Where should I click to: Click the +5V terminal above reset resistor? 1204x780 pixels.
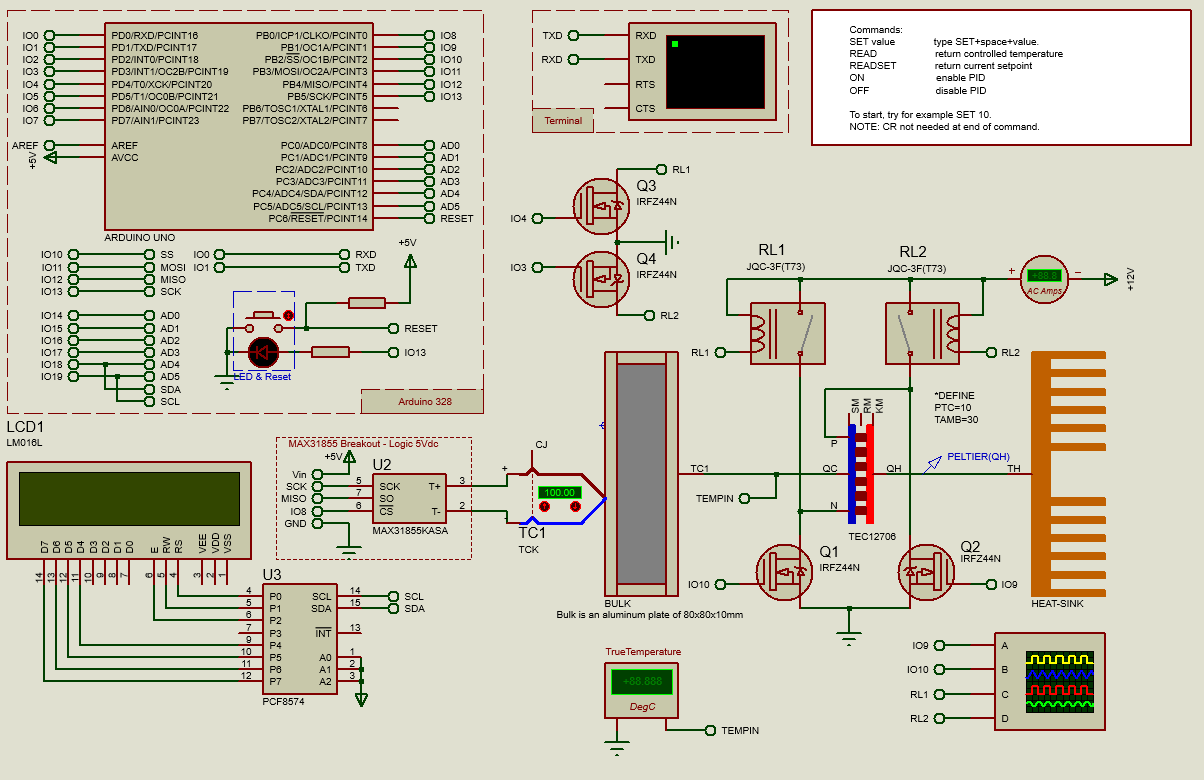click(x=409, y=261)
